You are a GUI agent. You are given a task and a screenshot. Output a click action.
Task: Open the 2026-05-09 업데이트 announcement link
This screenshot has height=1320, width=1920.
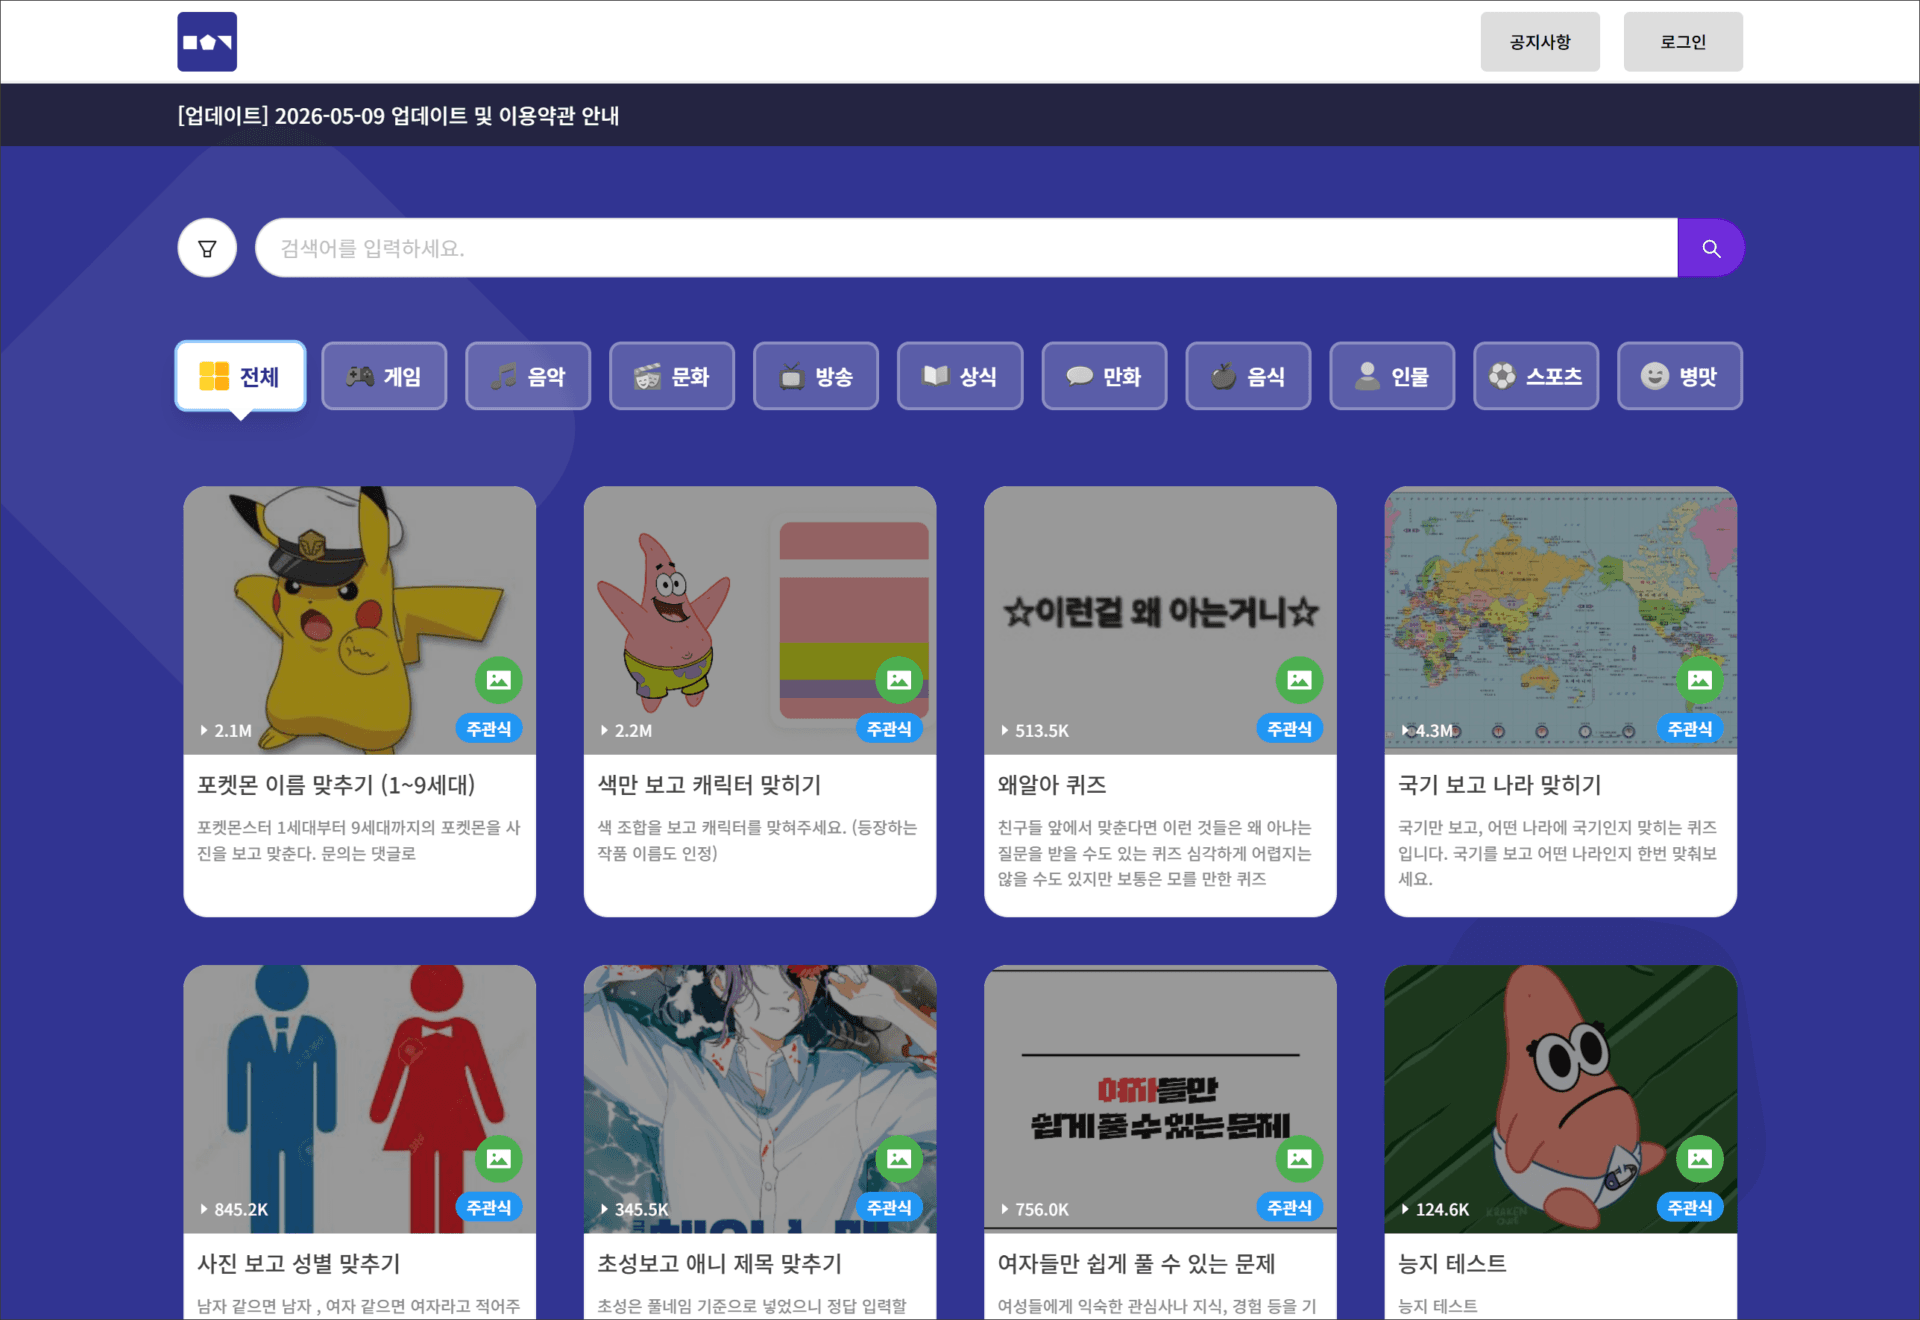398,116
